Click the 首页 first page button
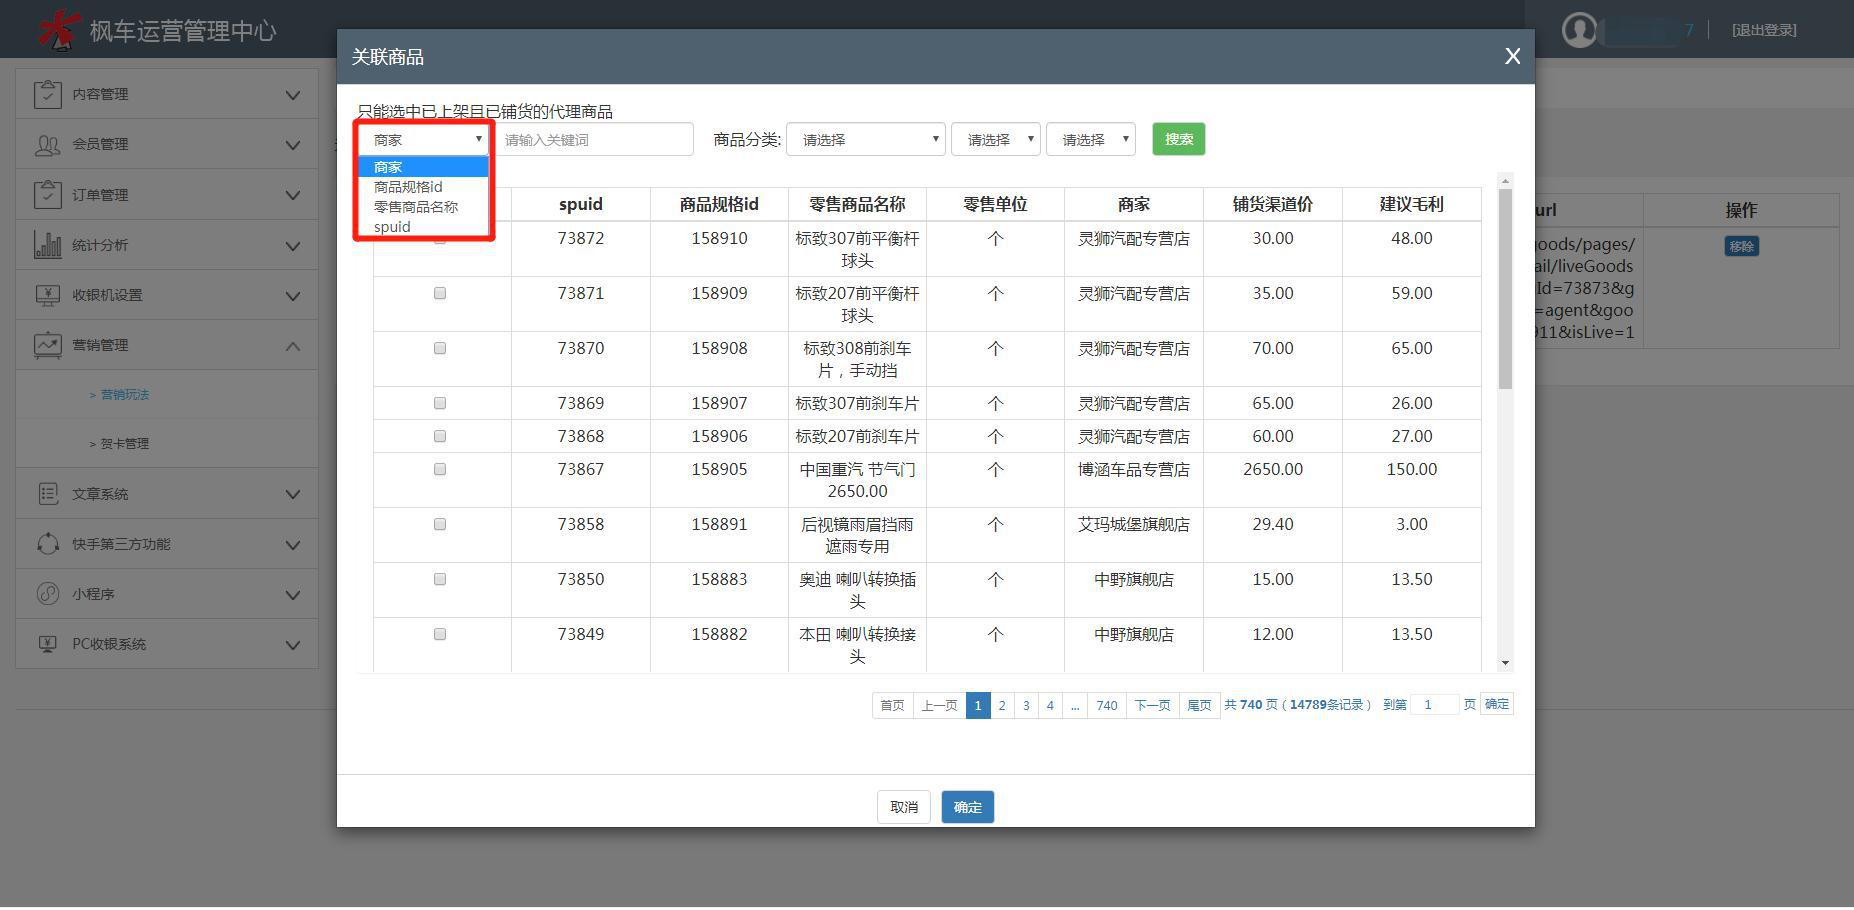 coord(892,705)
